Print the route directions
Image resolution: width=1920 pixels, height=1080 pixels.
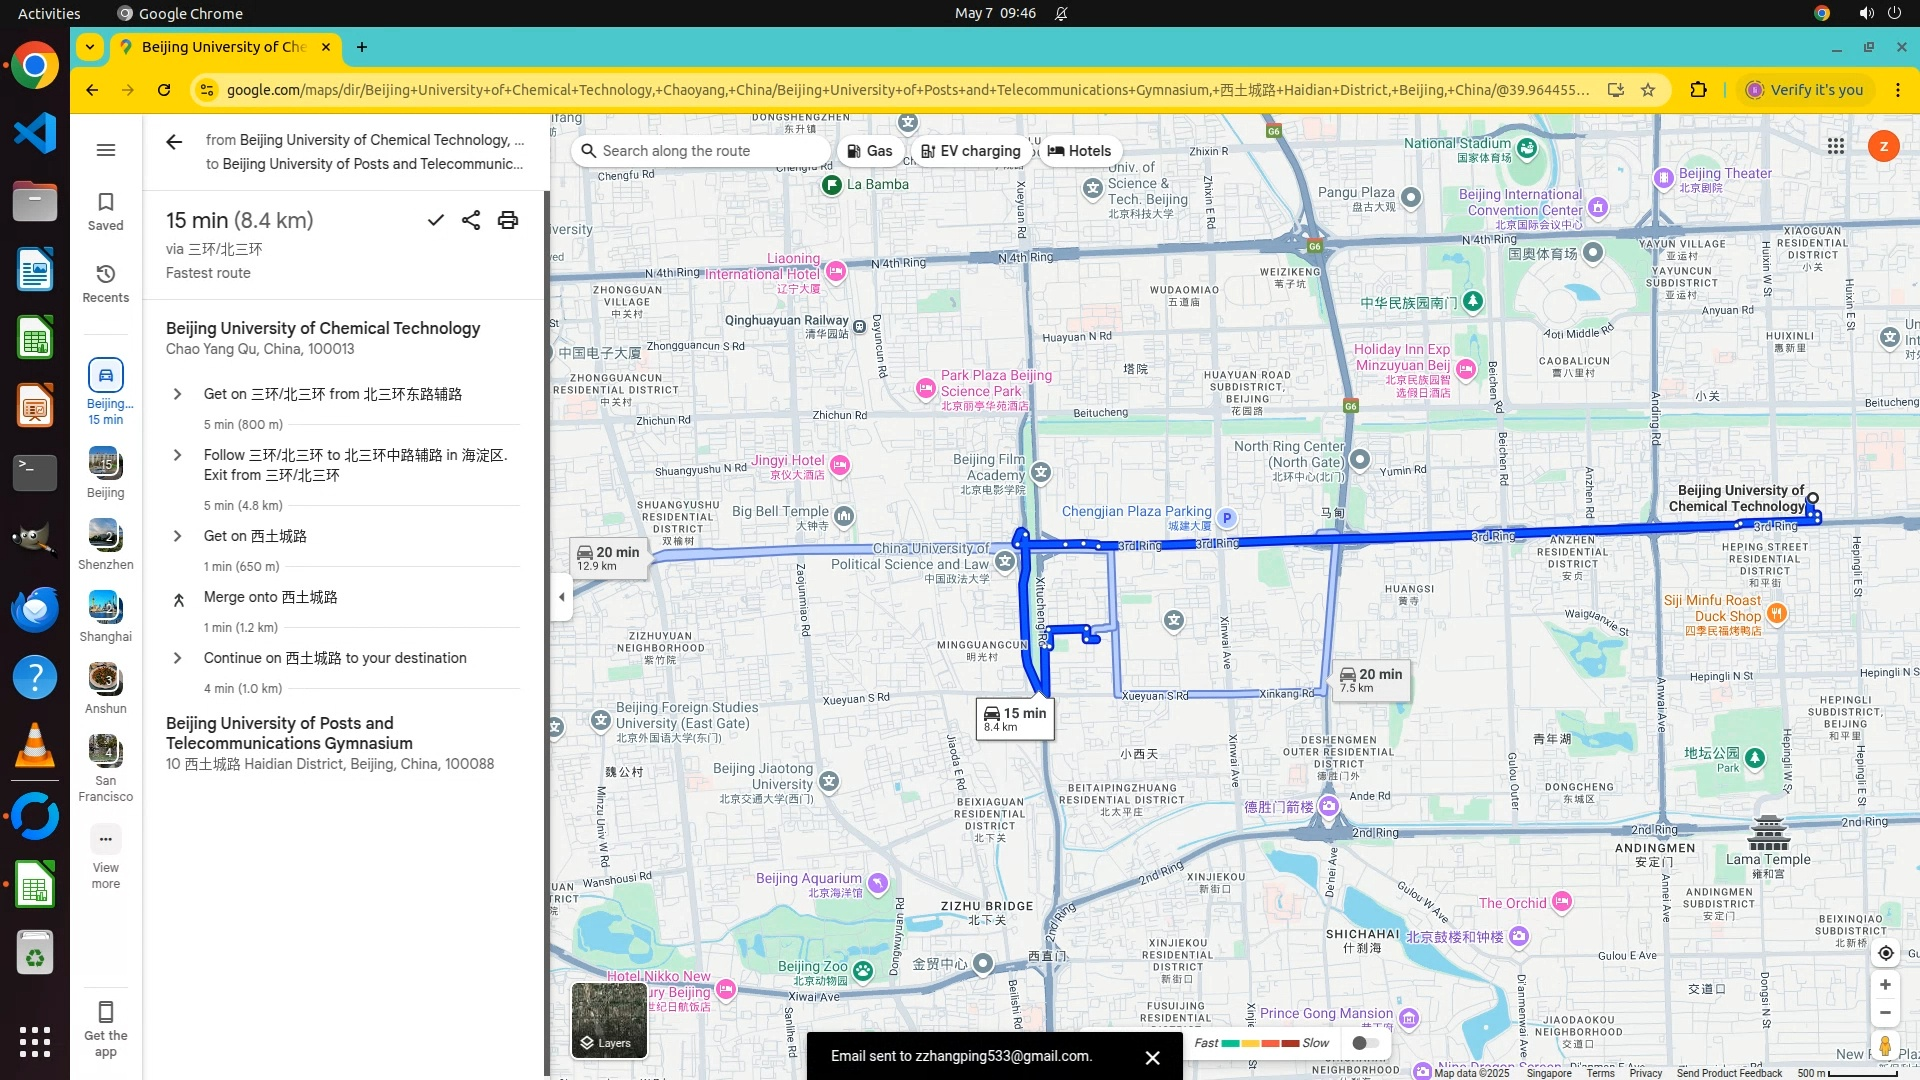point(508,220)
